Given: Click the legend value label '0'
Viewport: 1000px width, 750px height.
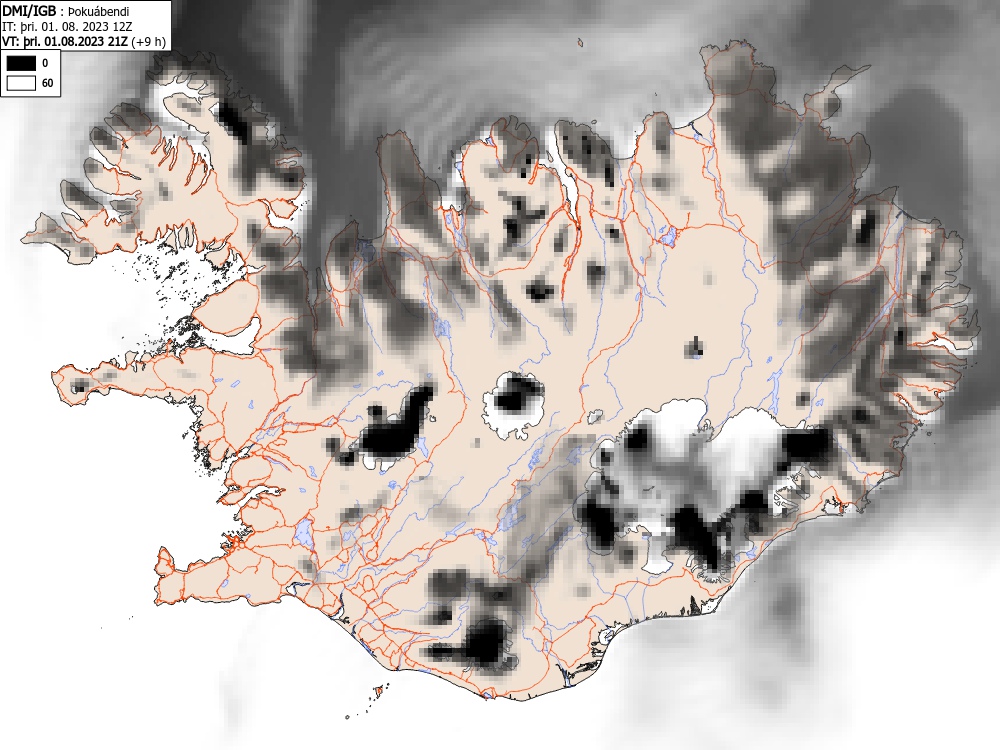Looking at the screenshot, I should coord(45,63).
